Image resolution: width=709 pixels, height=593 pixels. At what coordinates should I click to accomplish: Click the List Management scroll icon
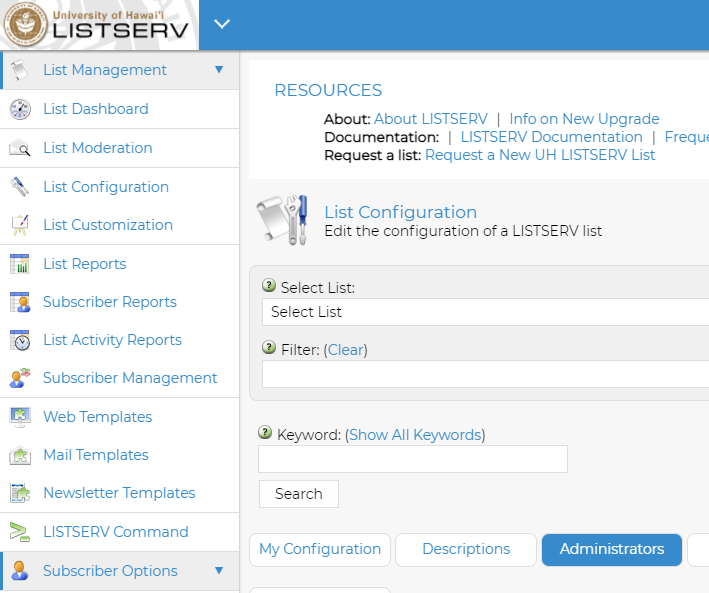click(x=19, y=70)
